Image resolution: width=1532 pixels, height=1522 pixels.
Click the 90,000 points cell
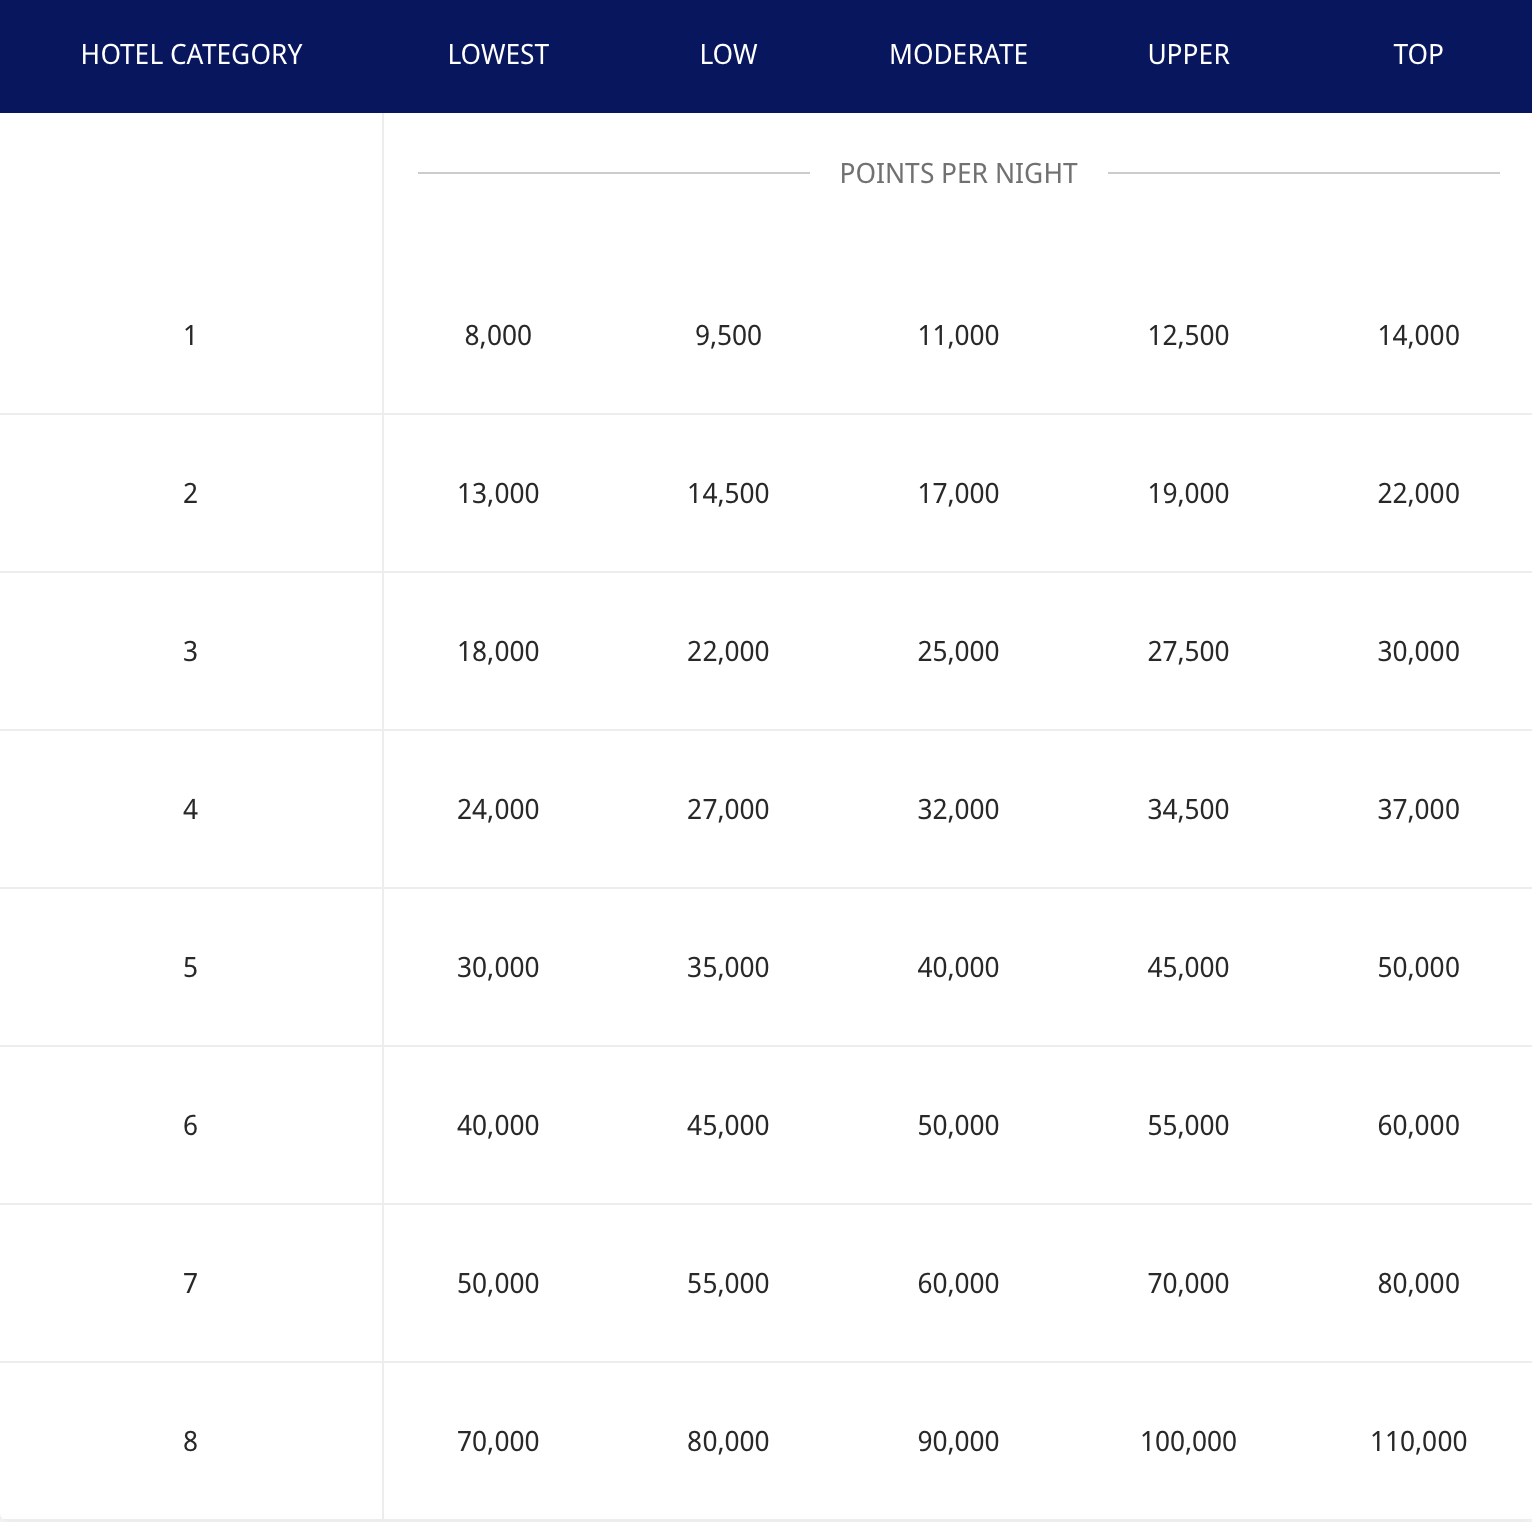click(x=958, y=1441)
